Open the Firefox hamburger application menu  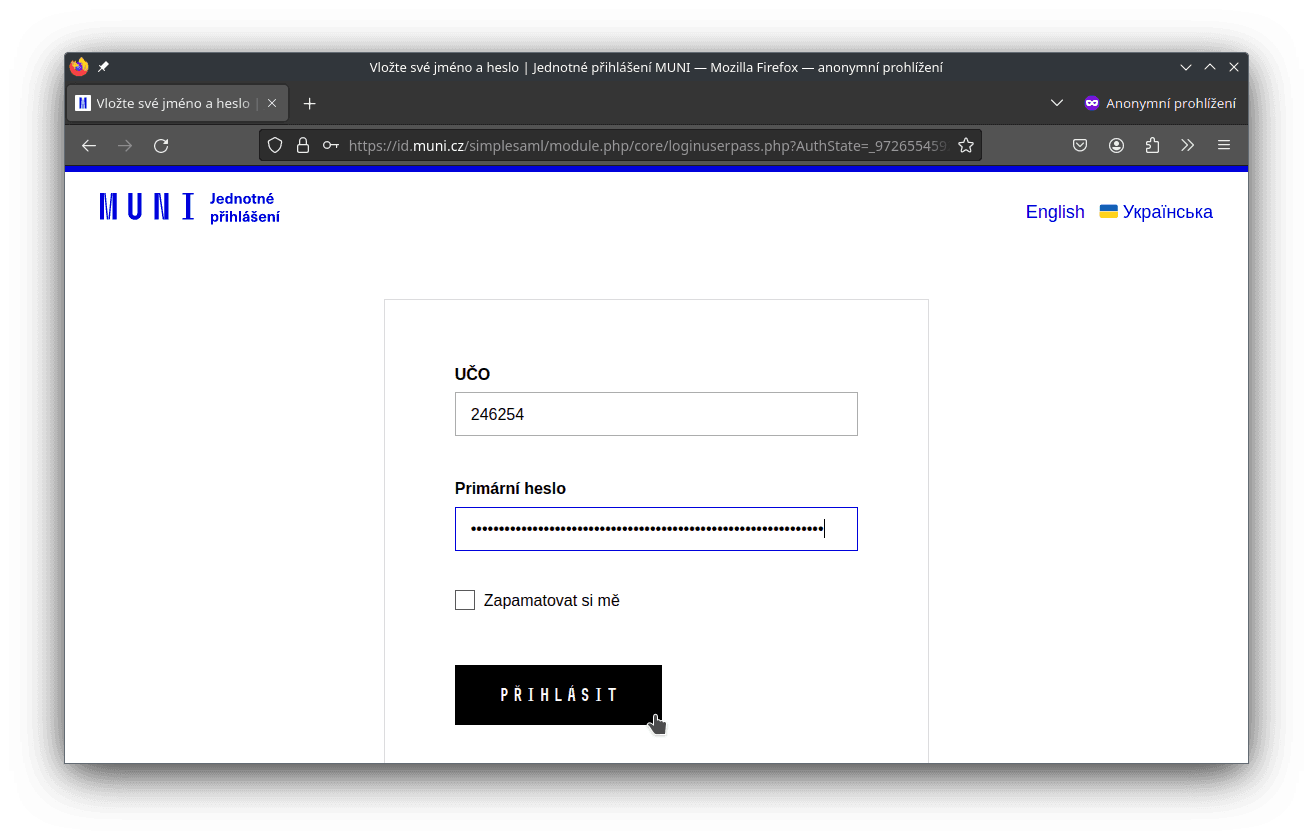(1223, 146)
